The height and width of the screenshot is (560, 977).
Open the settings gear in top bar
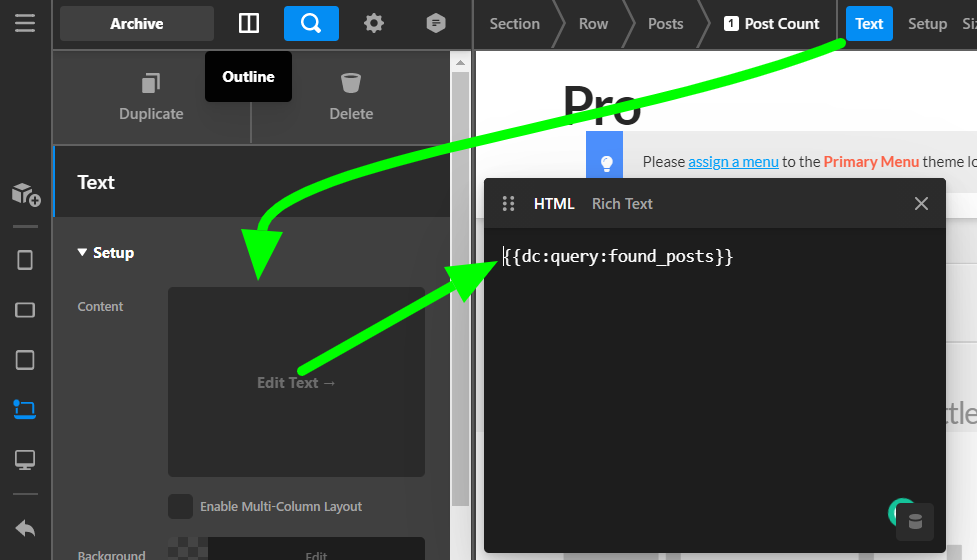[373, 23]
